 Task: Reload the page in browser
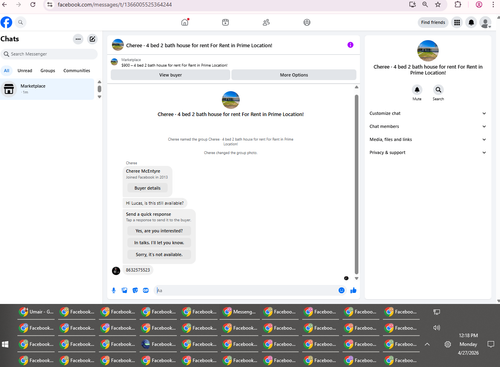[33, 5]
